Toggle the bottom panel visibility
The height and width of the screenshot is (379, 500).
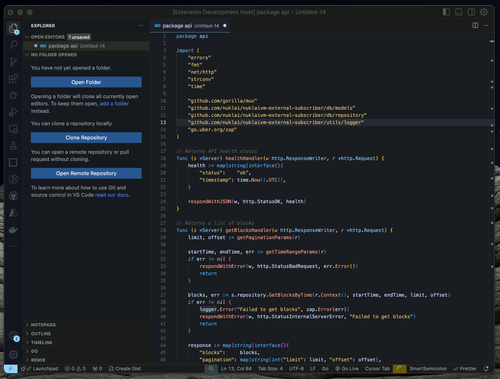point(459,12)
